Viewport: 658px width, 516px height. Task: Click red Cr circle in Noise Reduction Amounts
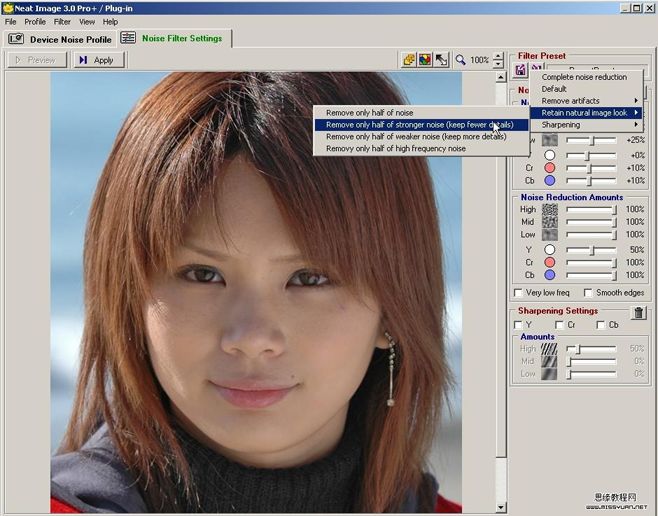click(550, 262)
